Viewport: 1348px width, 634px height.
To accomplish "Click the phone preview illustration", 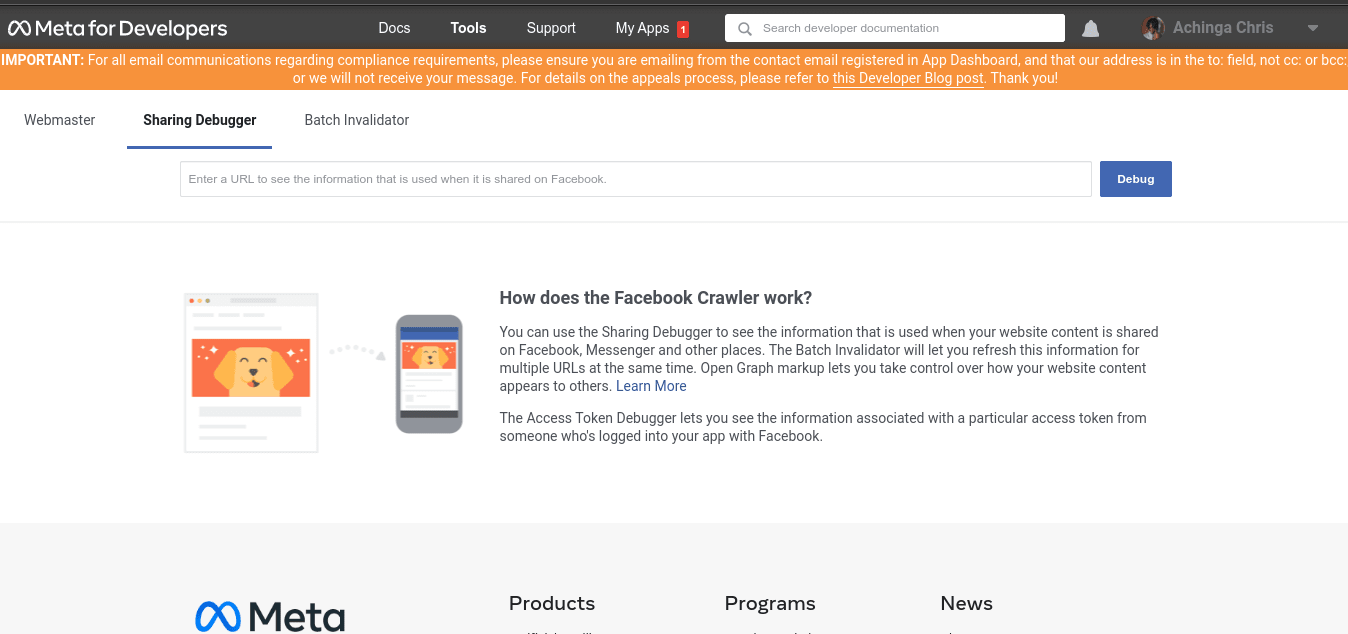I will [429, 374].
